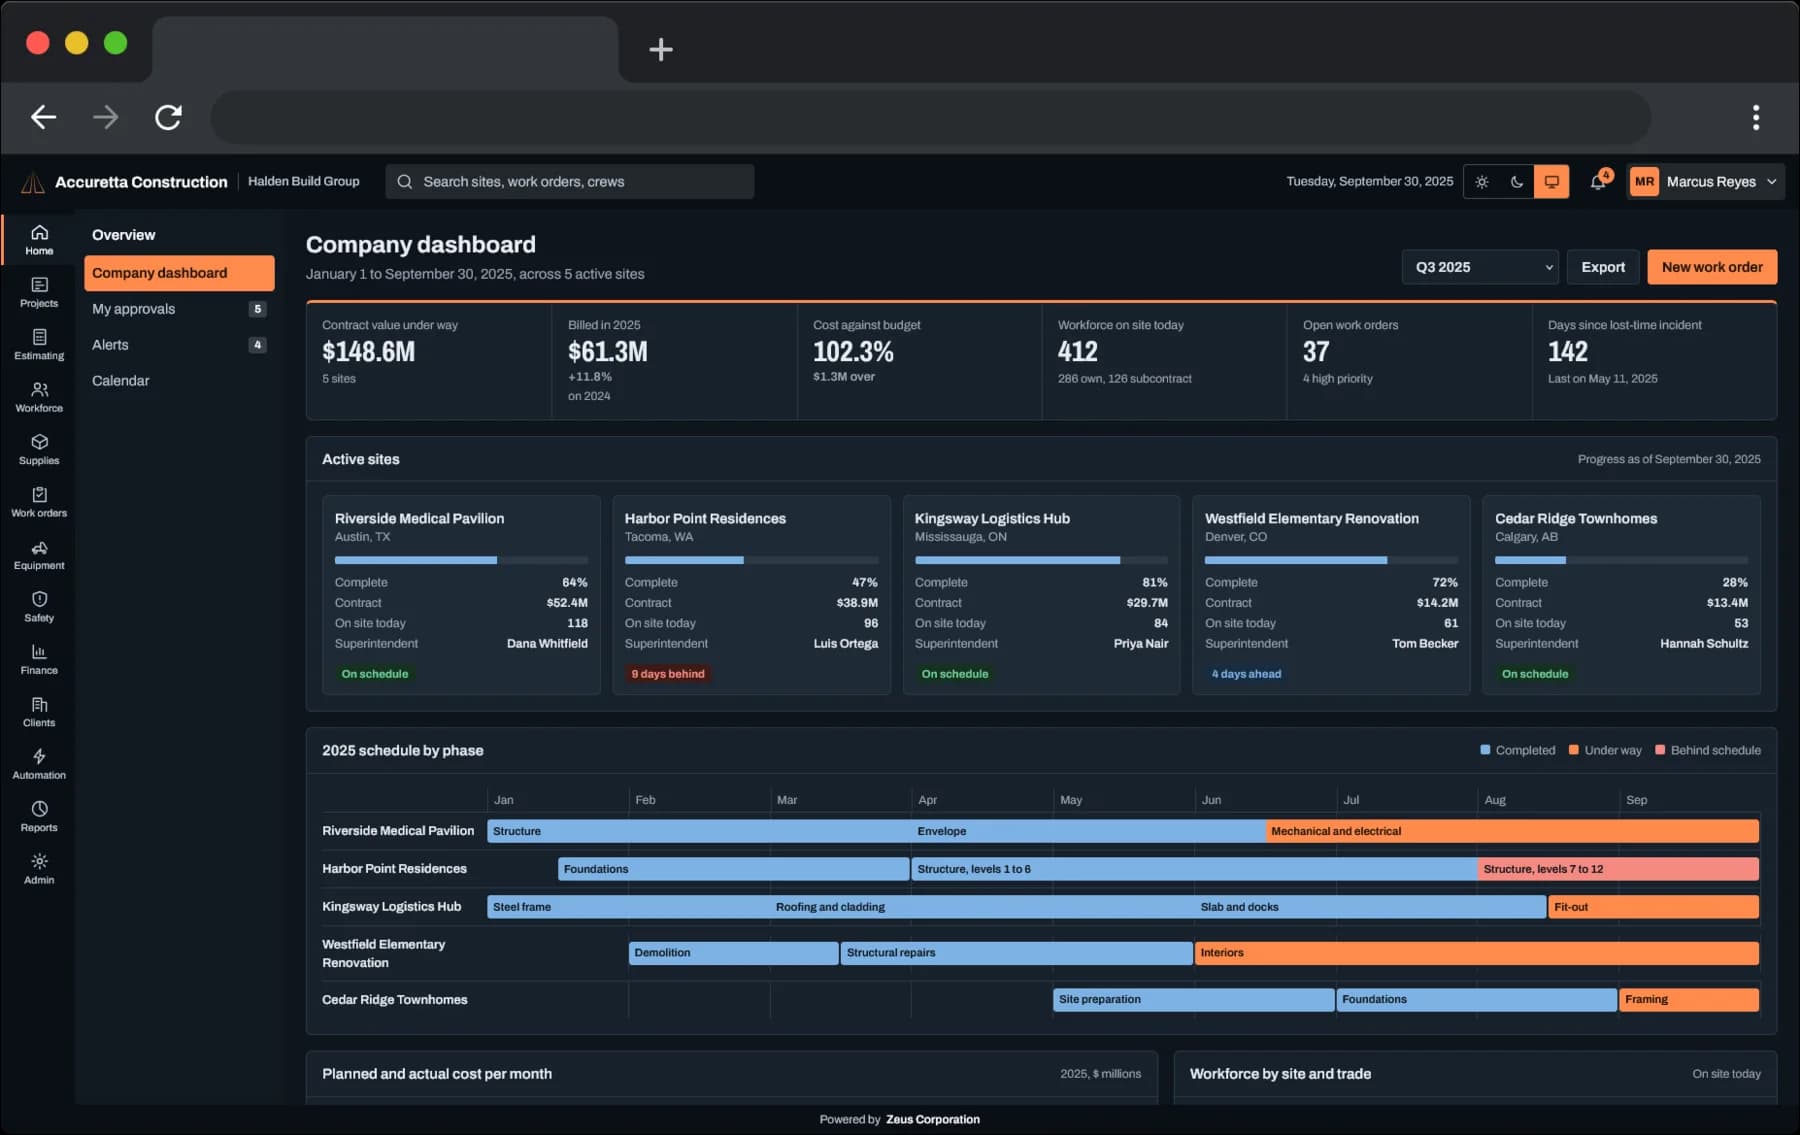Viewport: 1800px width, 1135px height.
Task: Open Riverside Medical Pavilion site card
Action: click(461, 595)
